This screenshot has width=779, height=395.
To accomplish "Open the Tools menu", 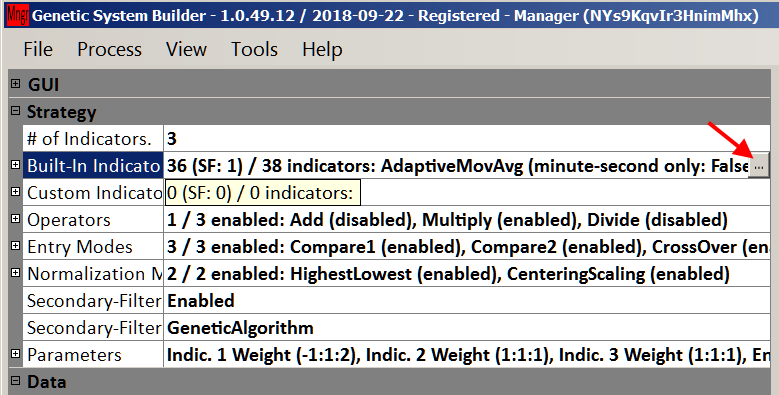I will [x=254, y=49].
